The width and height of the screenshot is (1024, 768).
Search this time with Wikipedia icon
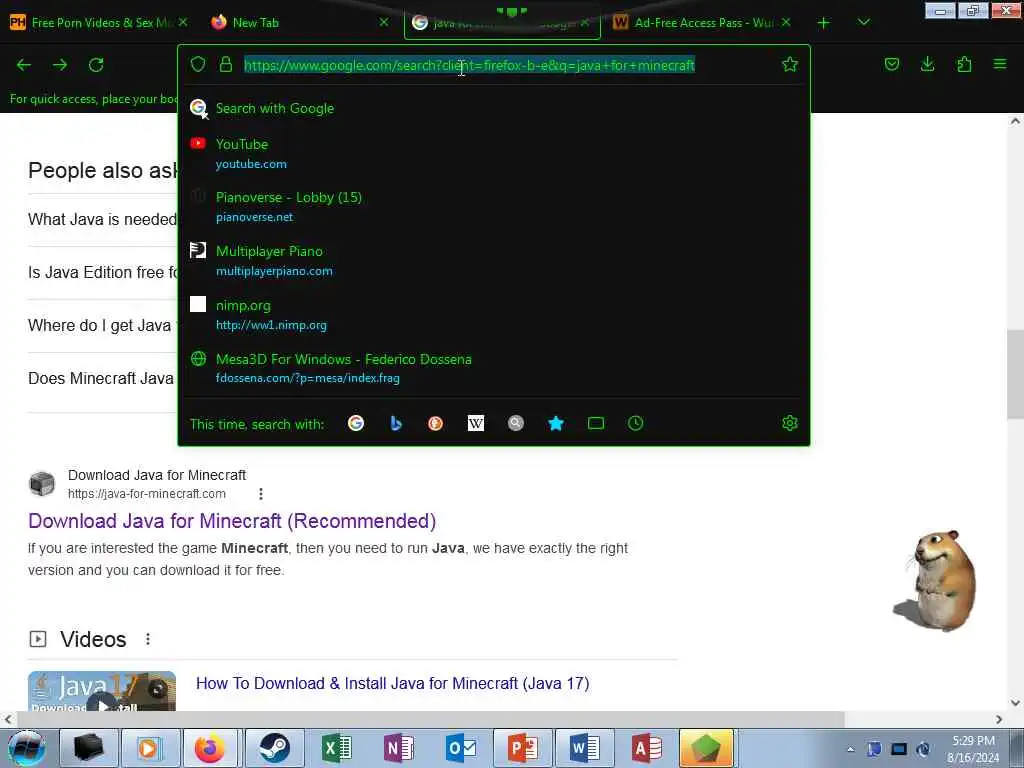(475, 423)
